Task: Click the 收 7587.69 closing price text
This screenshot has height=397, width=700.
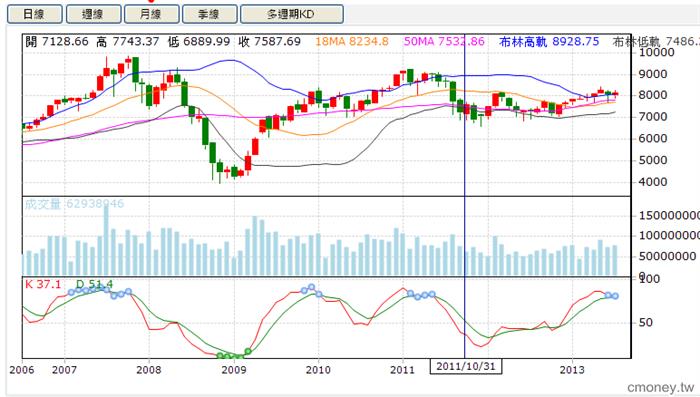Action: pyautogui.click(x=270, y=42)
